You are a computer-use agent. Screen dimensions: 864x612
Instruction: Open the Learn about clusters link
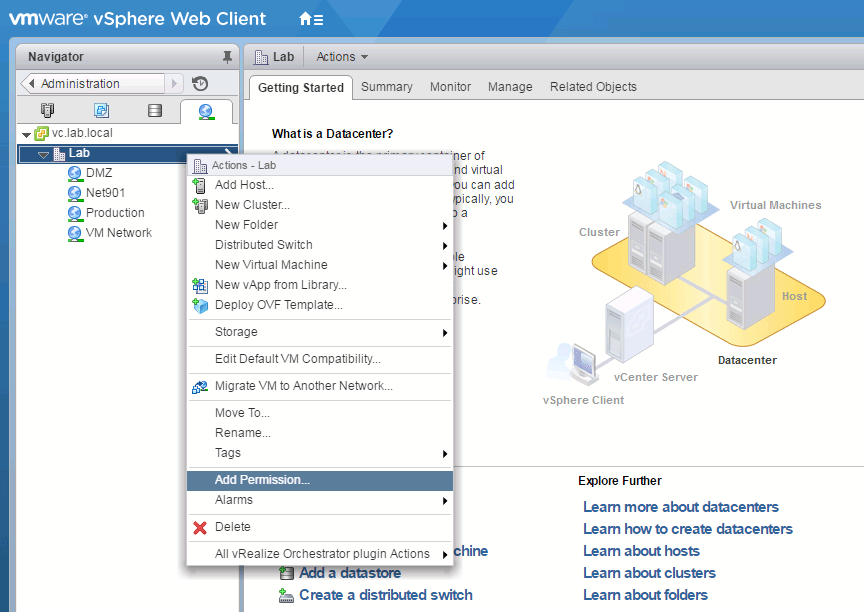(x=649, y=572)
